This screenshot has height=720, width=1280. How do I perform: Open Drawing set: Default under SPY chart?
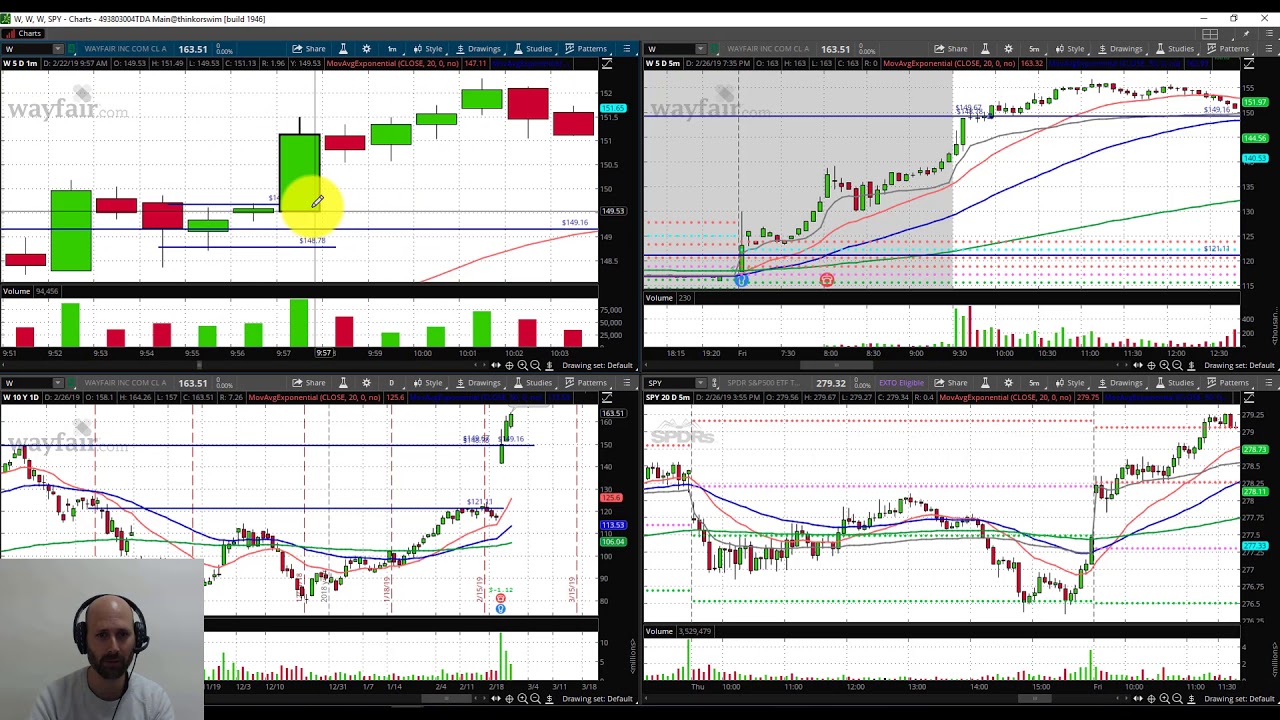pos(1239,699)
